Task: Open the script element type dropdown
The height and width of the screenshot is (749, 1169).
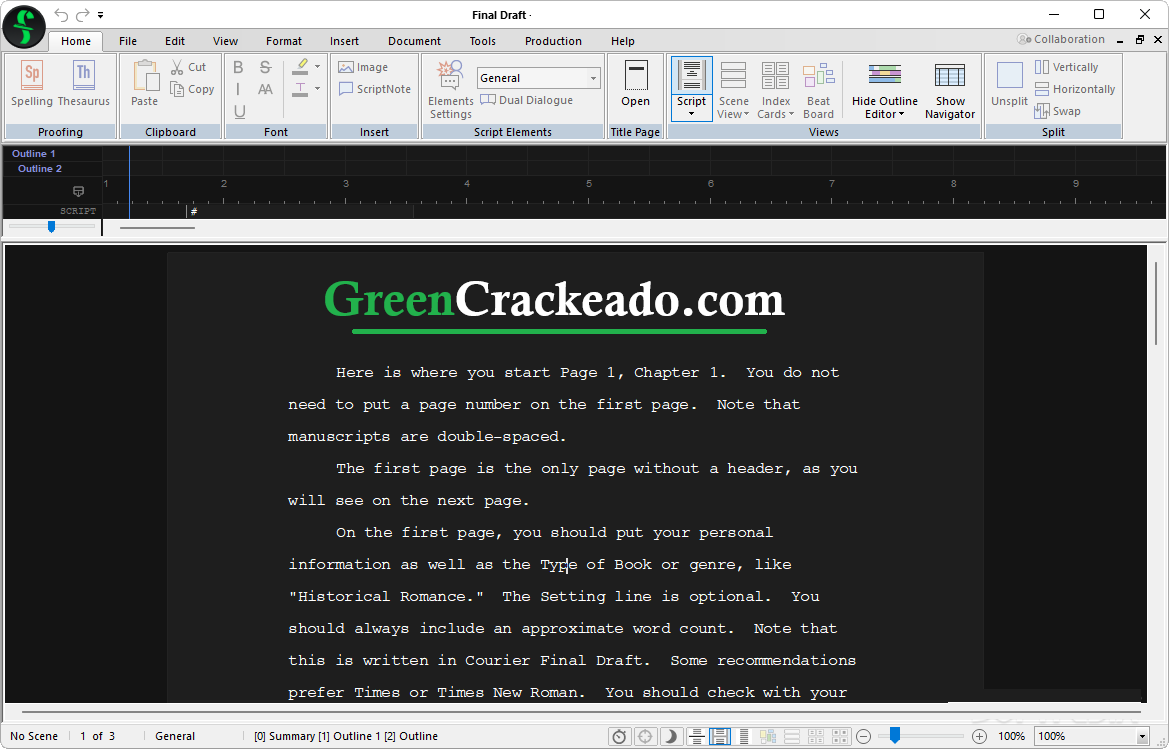Action: (x=593, y=77)
